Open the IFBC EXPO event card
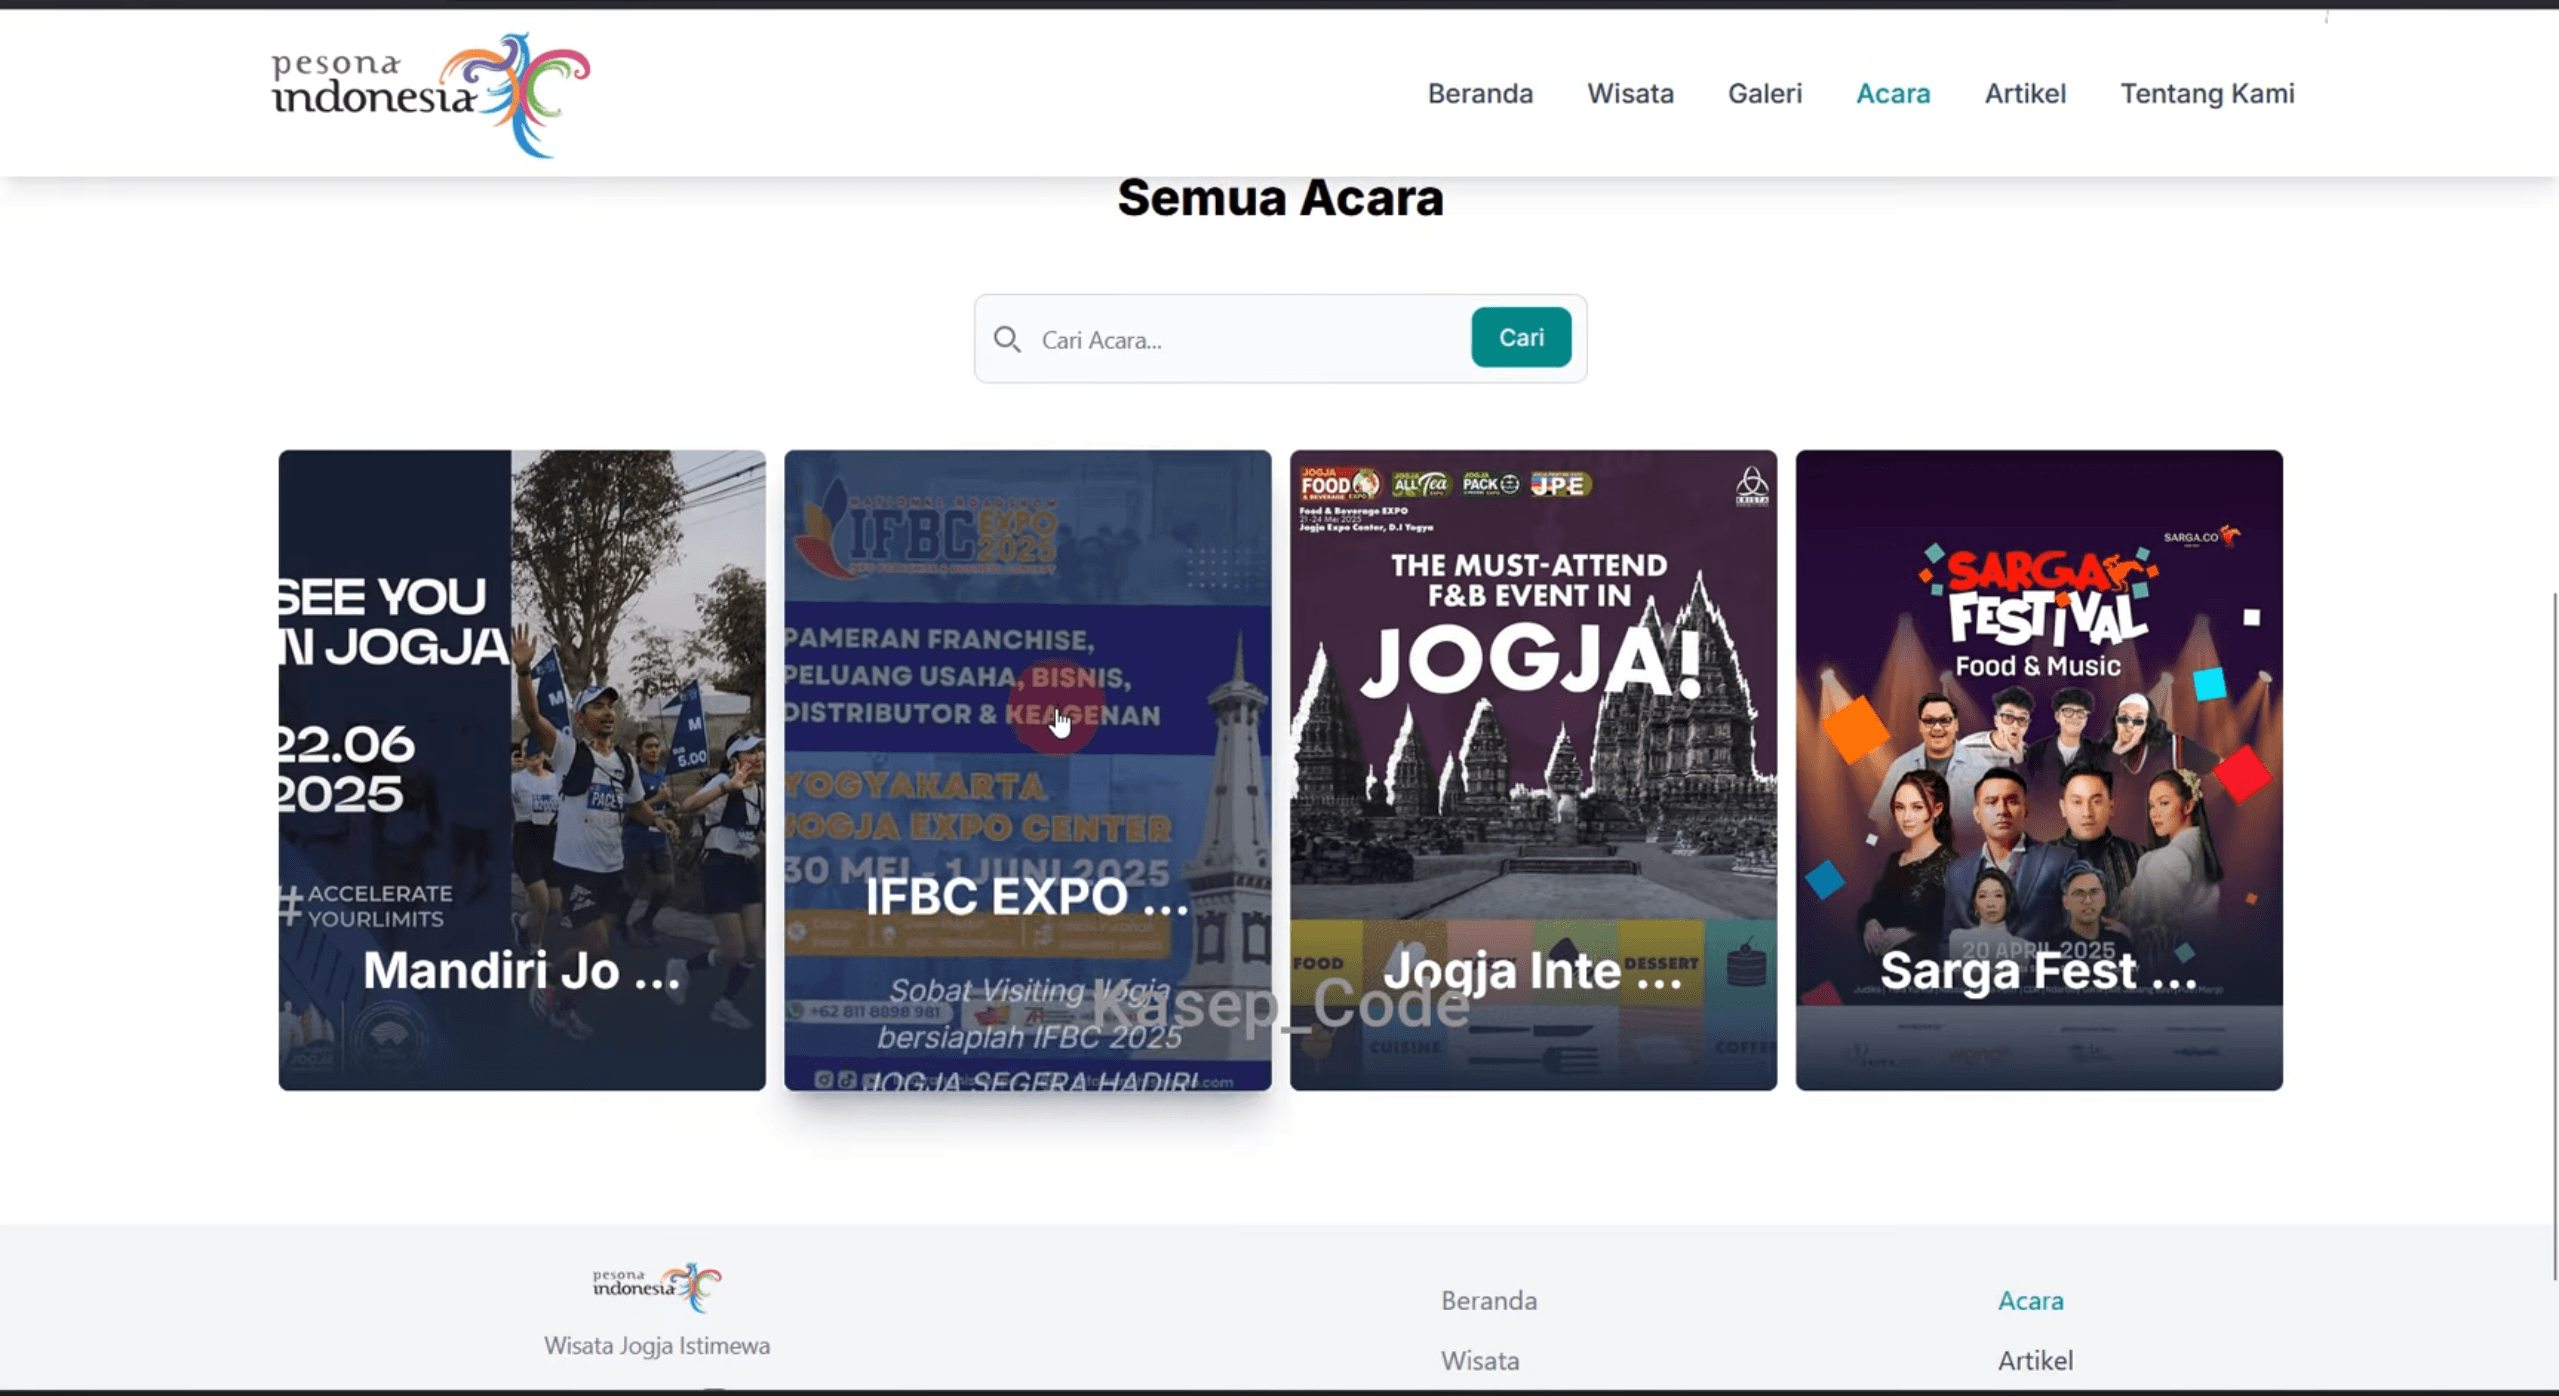This screenshot has width=2559, height=1396. [x=1028, y=770]
